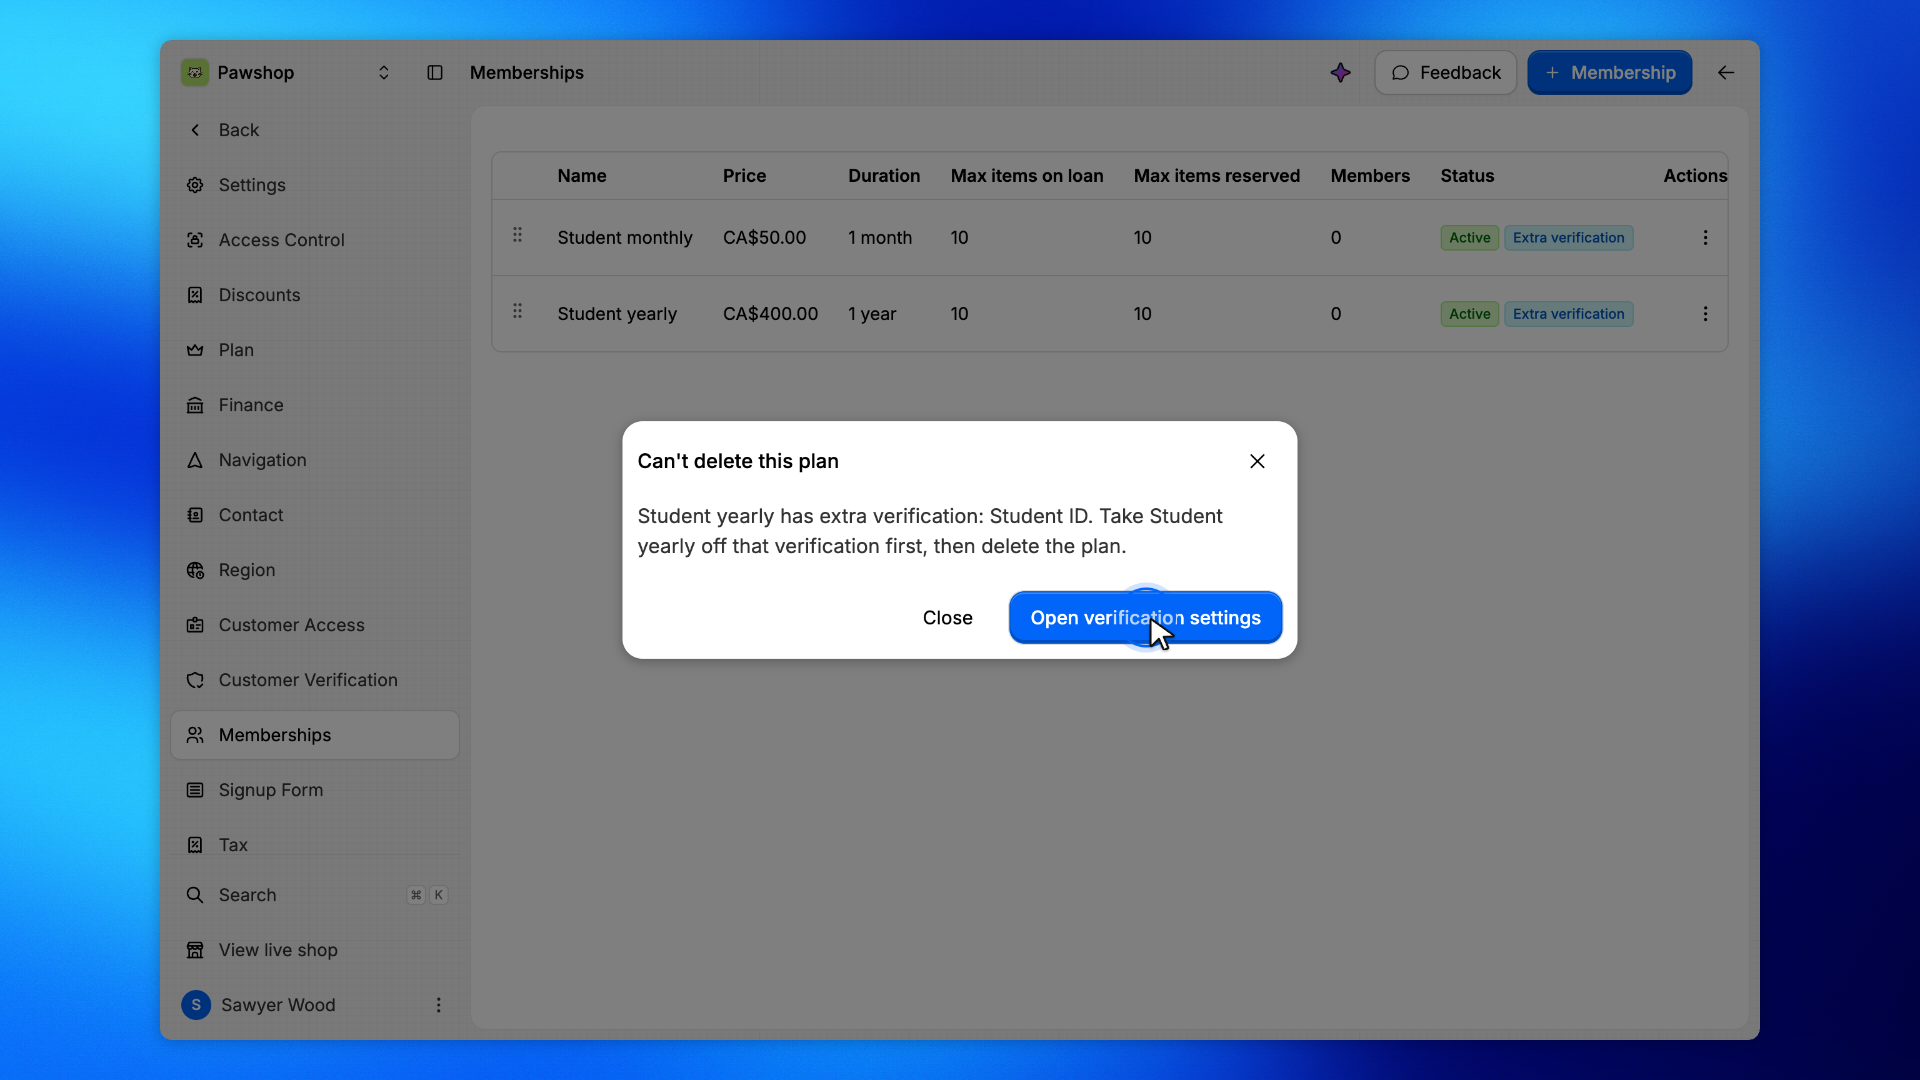The width and height of the screenshot is (1920, 1080).
Task: Select the Tax receipt icon
Action: [x=195, y=845]
